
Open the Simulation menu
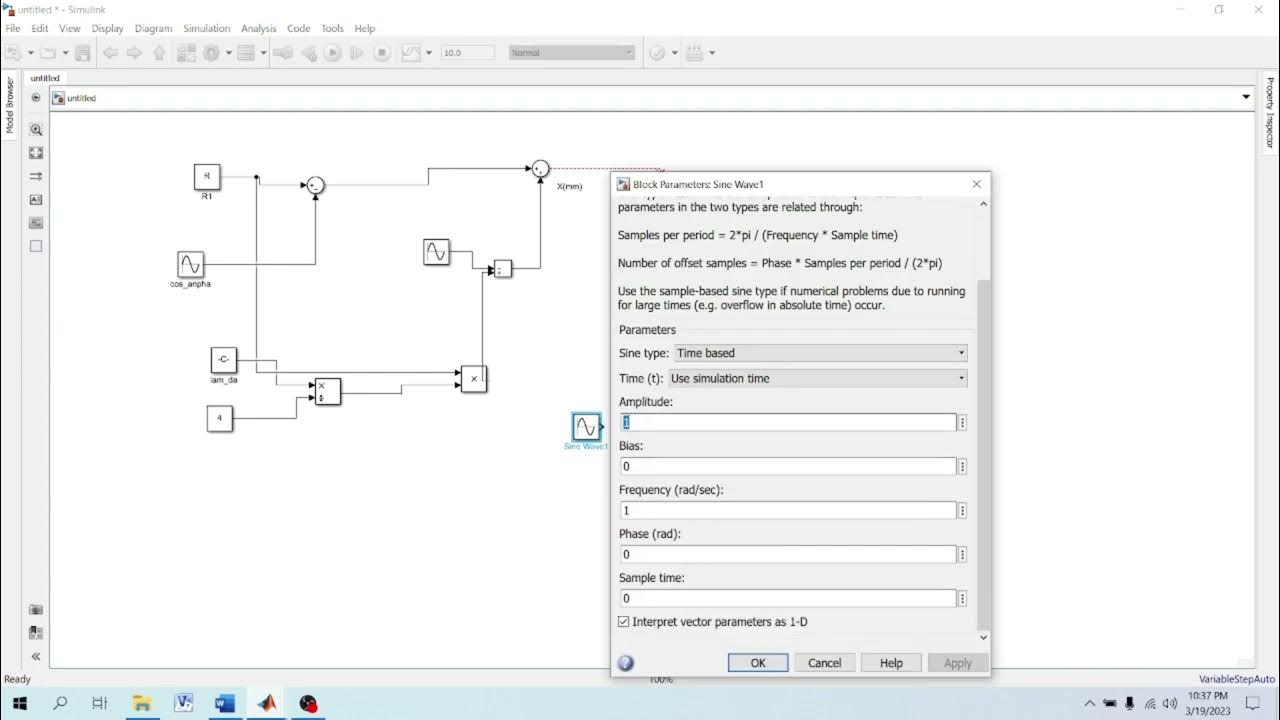click(206, 29)
